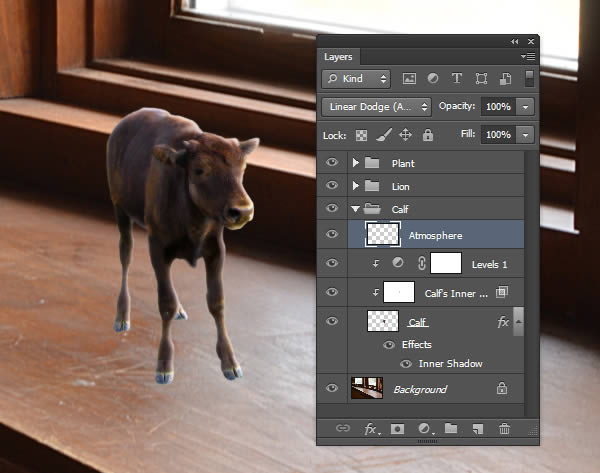This screenshot has height=473, width=600.
Task: Create new fill or adjustment layer icon
Action: click(x=425, y=429)
